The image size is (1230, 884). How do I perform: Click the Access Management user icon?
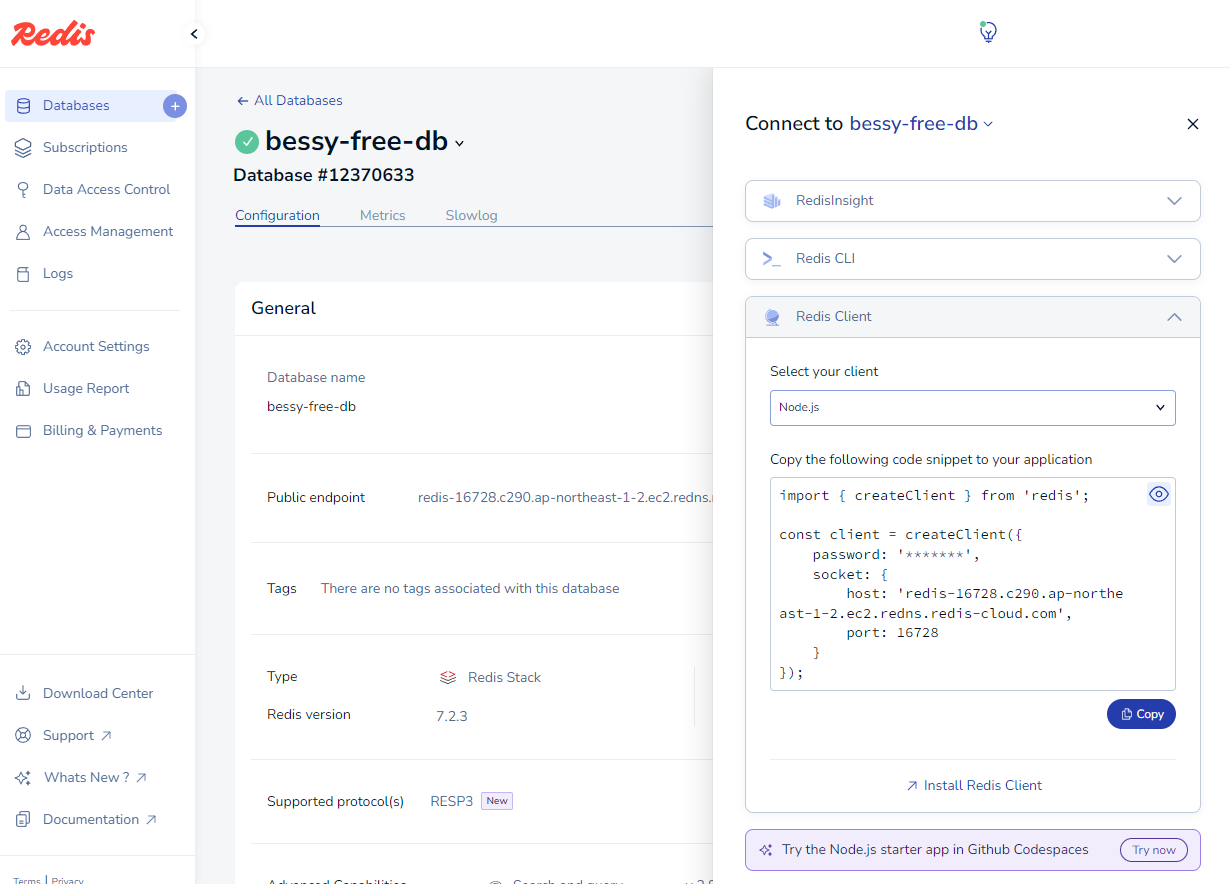click(x=23, y=231)
